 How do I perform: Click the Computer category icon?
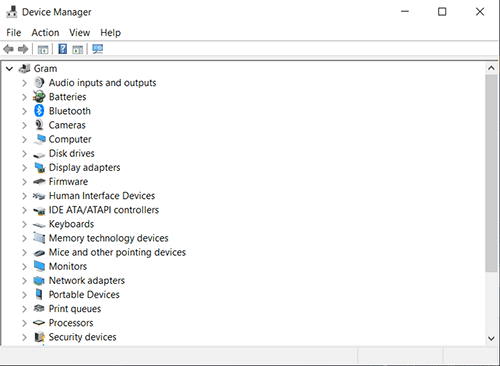coord(39,139)
